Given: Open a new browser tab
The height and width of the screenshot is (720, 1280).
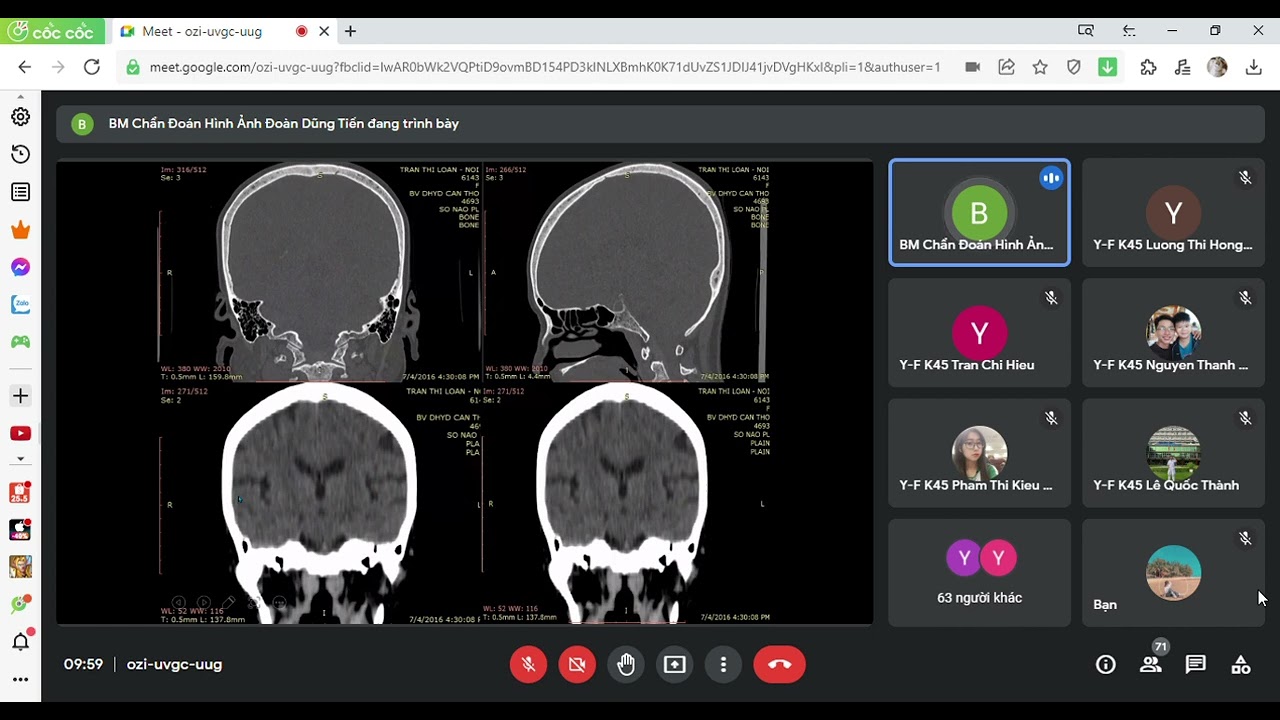Looking at the screenshot, I should (350, 31).
